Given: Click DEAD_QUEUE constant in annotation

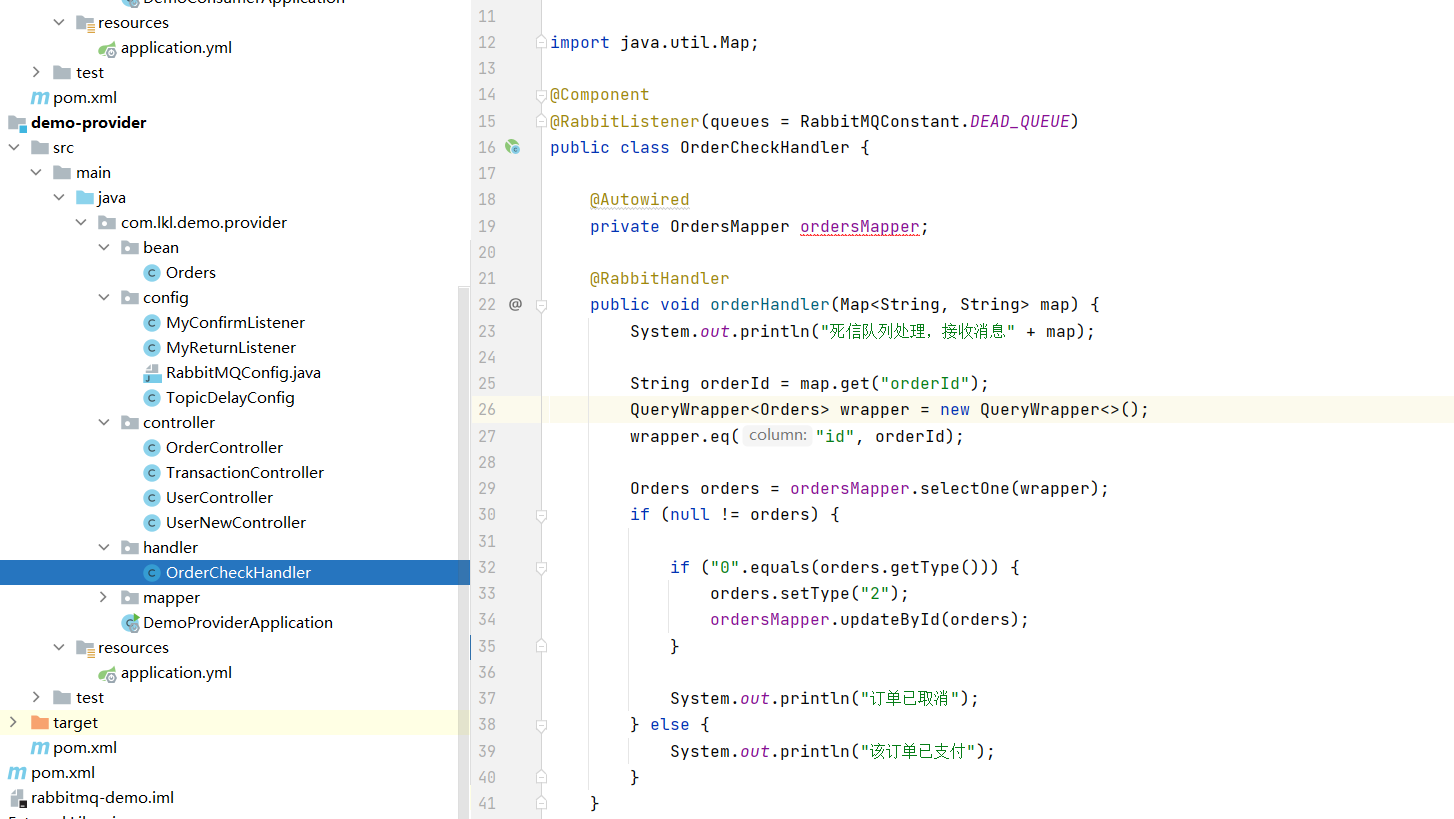Looking at the screenshot, I should (1020, 121).
